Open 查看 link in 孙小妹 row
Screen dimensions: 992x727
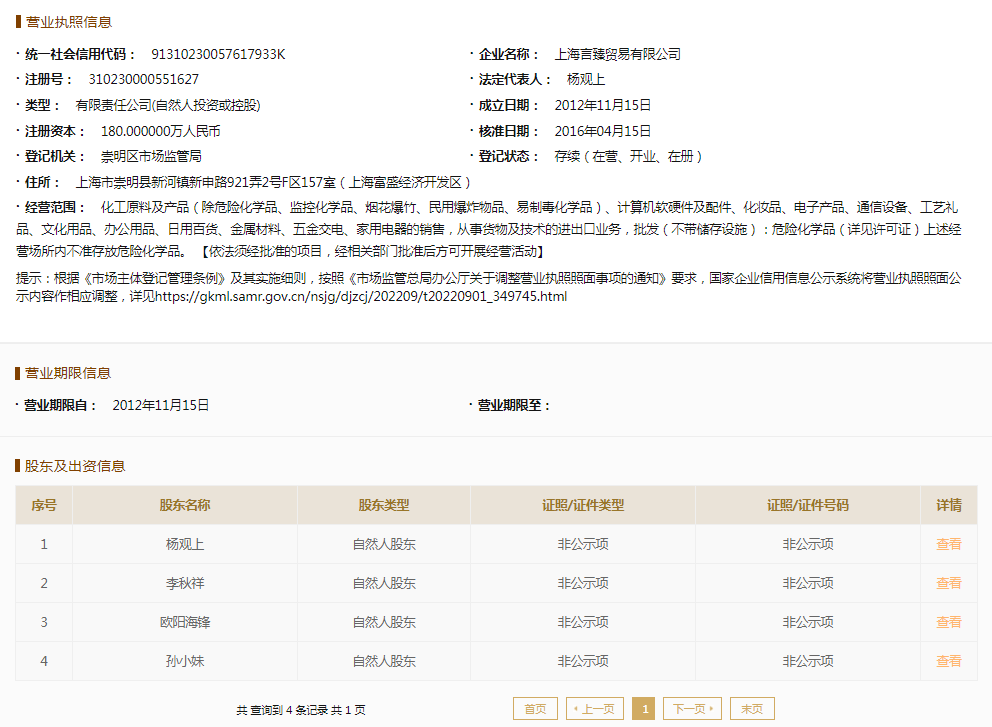(x=948, y=661)
